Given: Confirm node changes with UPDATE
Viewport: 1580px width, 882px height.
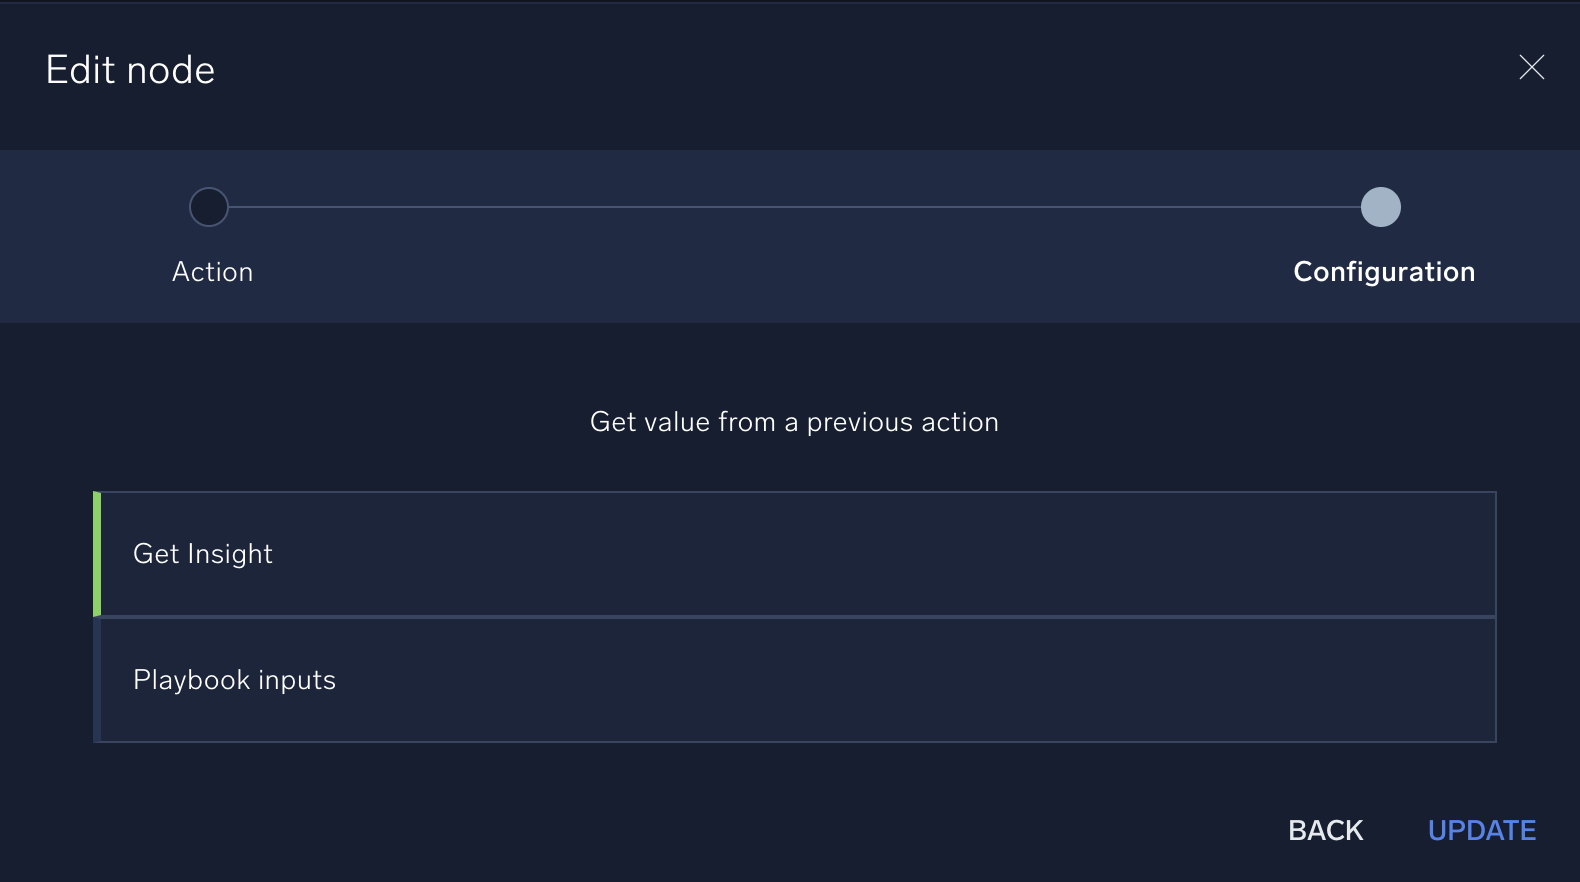Looking at the screenshot, I should [x=1482, y=830].
